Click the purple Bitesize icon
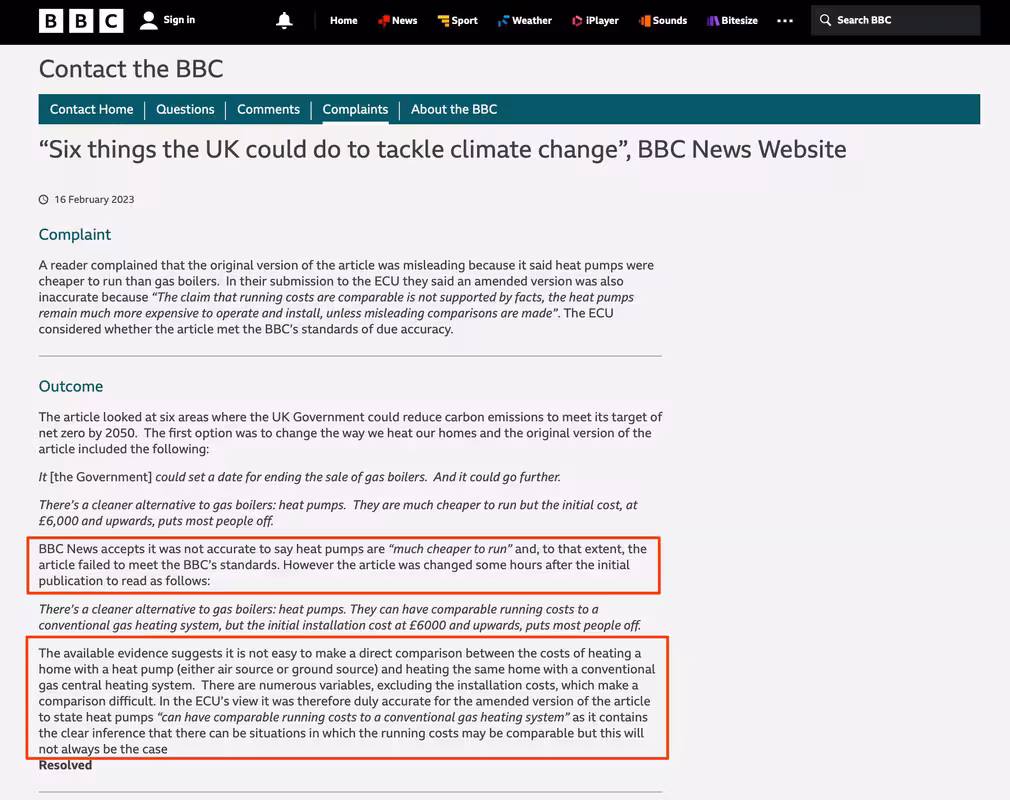This screenshot has width=1010, height=800. point(712,21)
